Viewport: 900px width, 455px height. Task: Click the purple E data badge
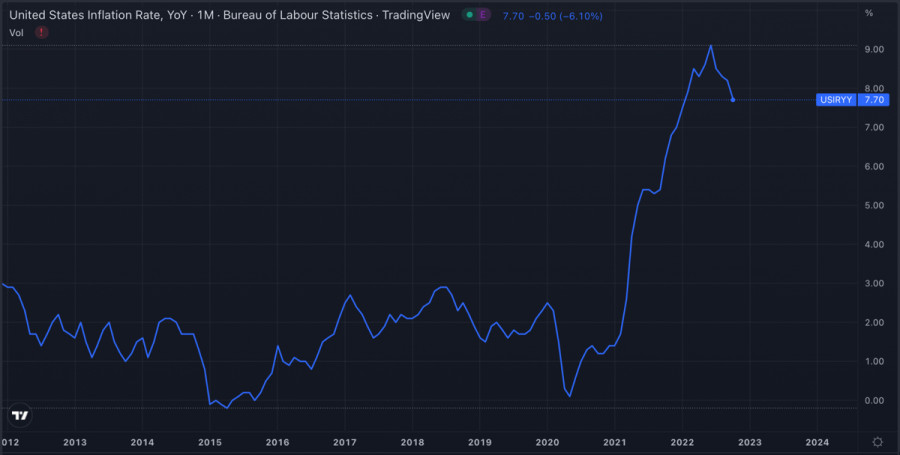pos(484,15)
